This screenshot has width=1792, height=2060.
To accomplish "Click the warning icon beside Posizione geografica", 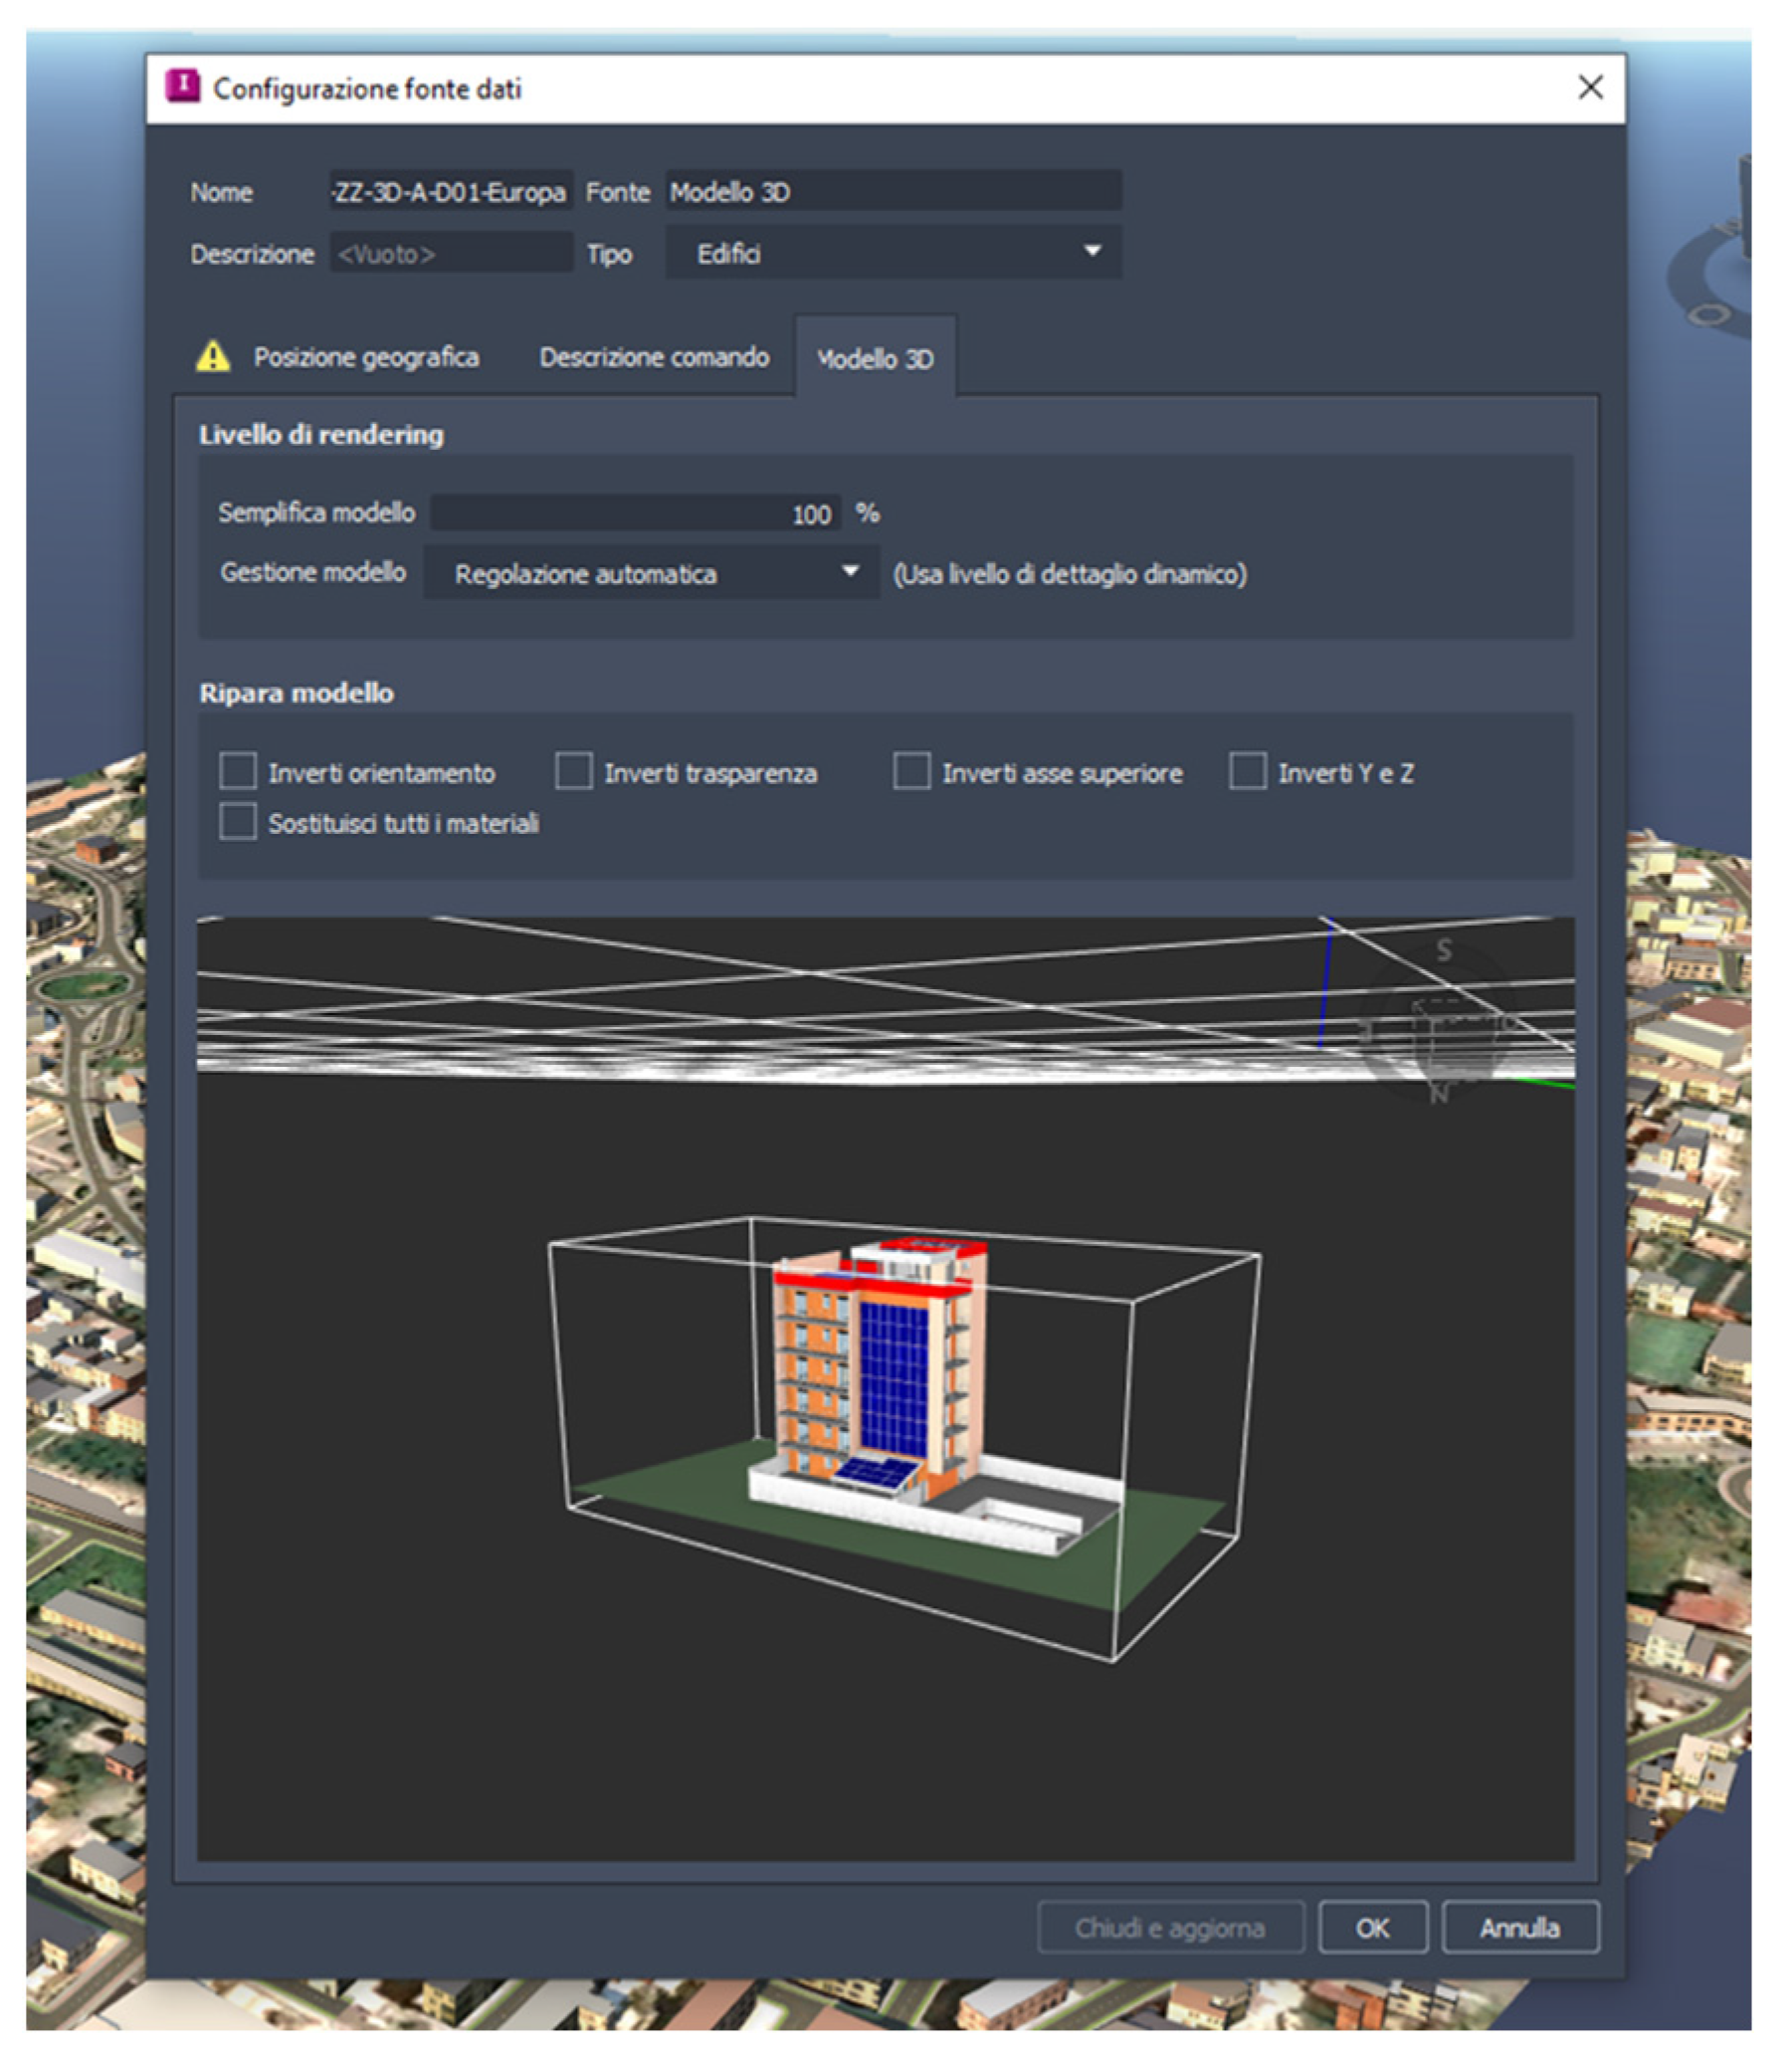I will click(213, 356).
